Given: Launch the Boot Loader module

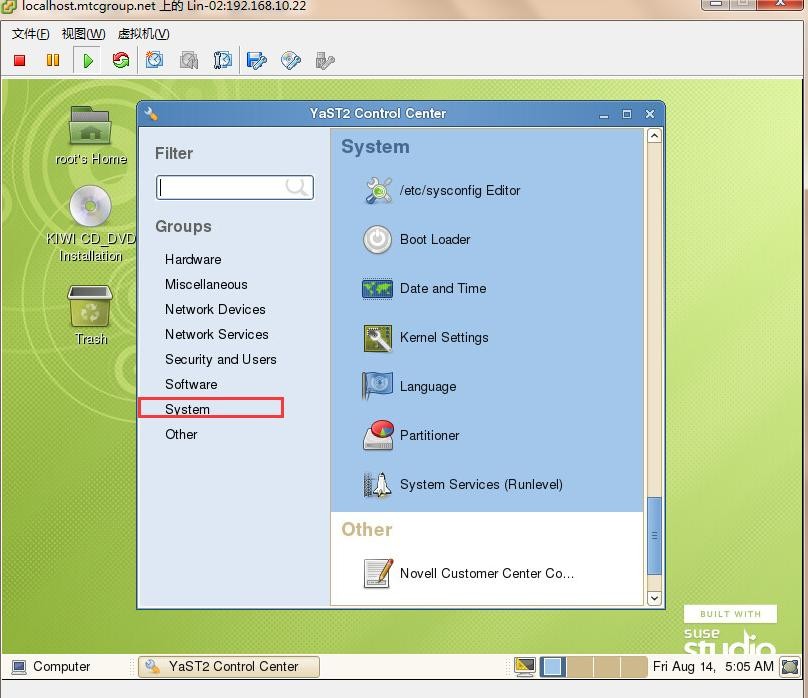Looking at the screenshot, I should 416,240.
